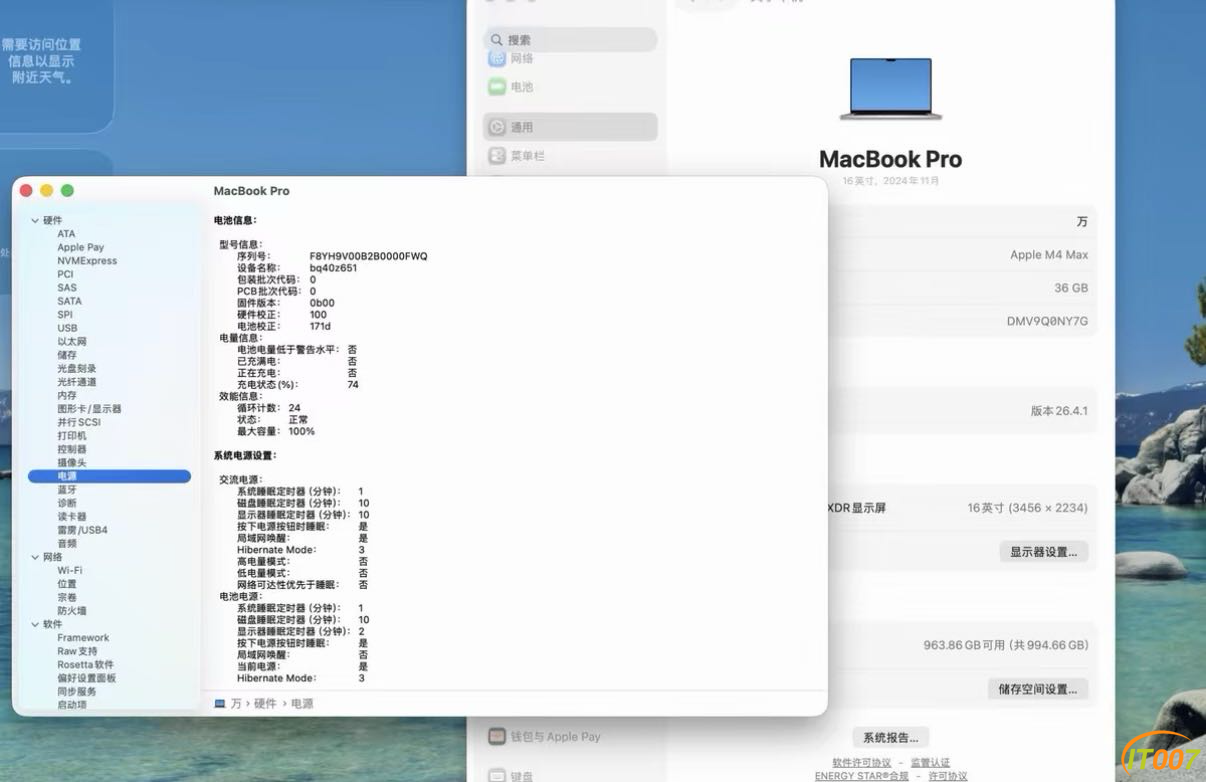This screenshot has width=1206, height=782.
Task: Select the green 电池 battery icon
Action: [497, 87]
